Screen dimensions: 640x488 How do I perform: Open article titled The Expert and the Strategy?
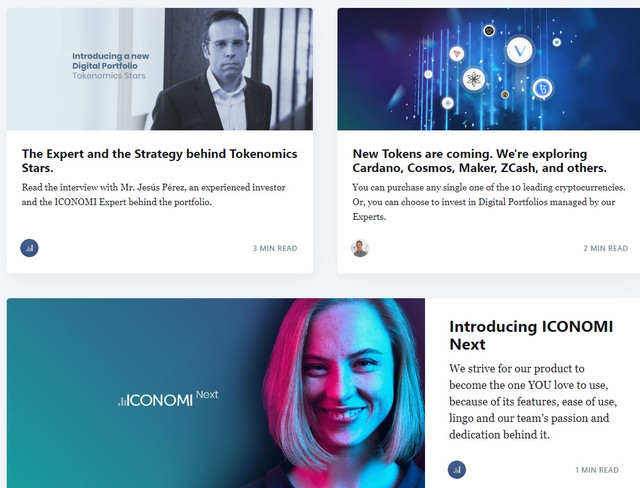(159, 161)
